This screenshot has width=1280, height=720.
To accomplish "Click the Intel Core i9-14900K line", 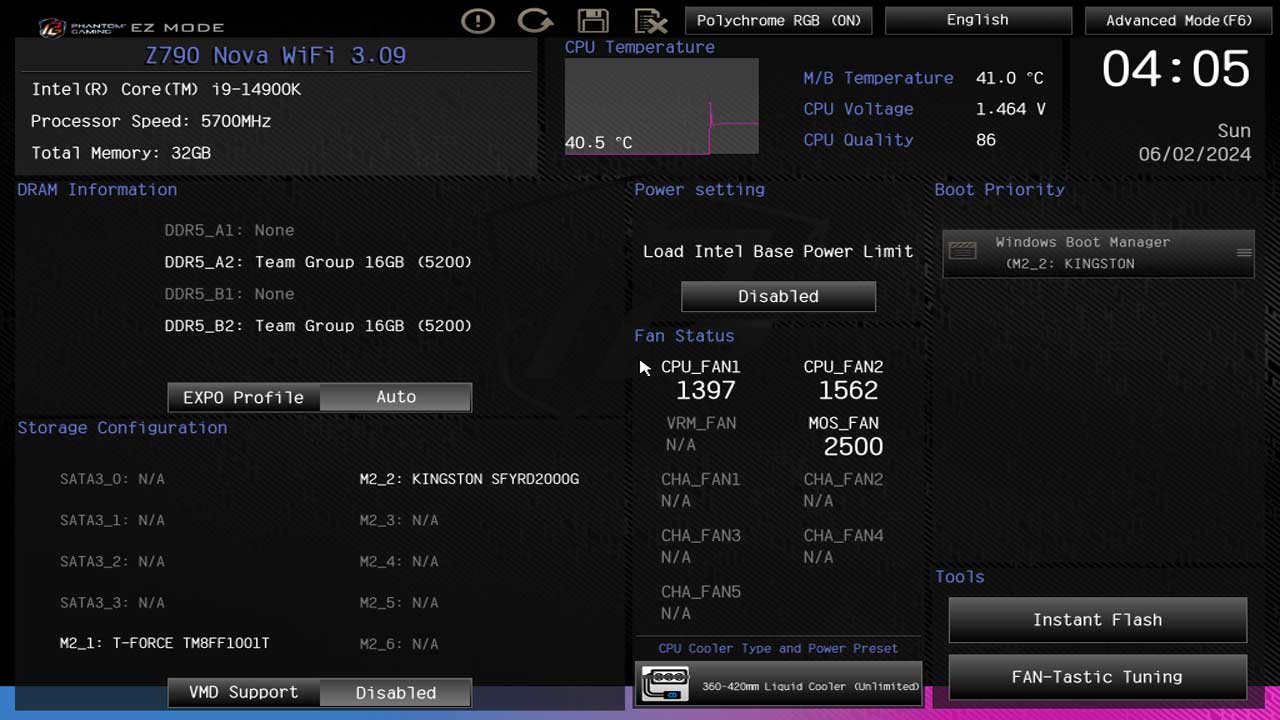I will coord(166,89).
